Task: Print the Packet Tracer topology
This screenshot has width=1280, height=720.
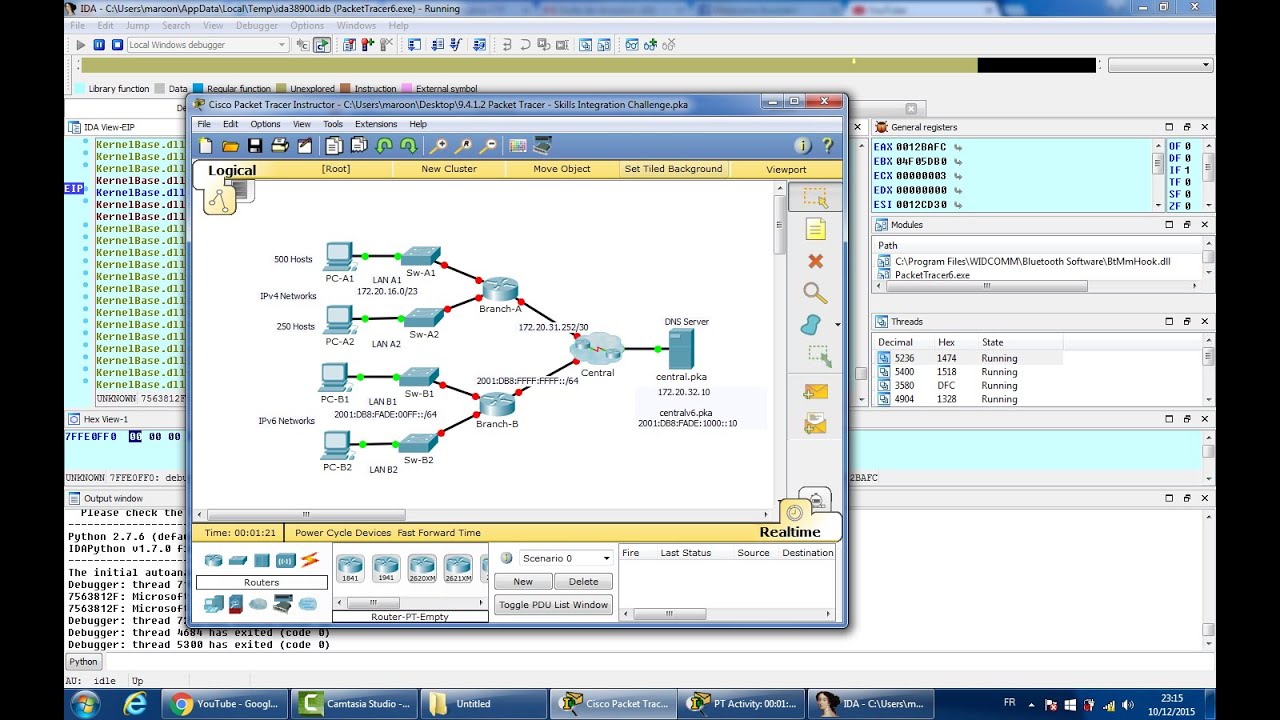Action: pos(280,146)
